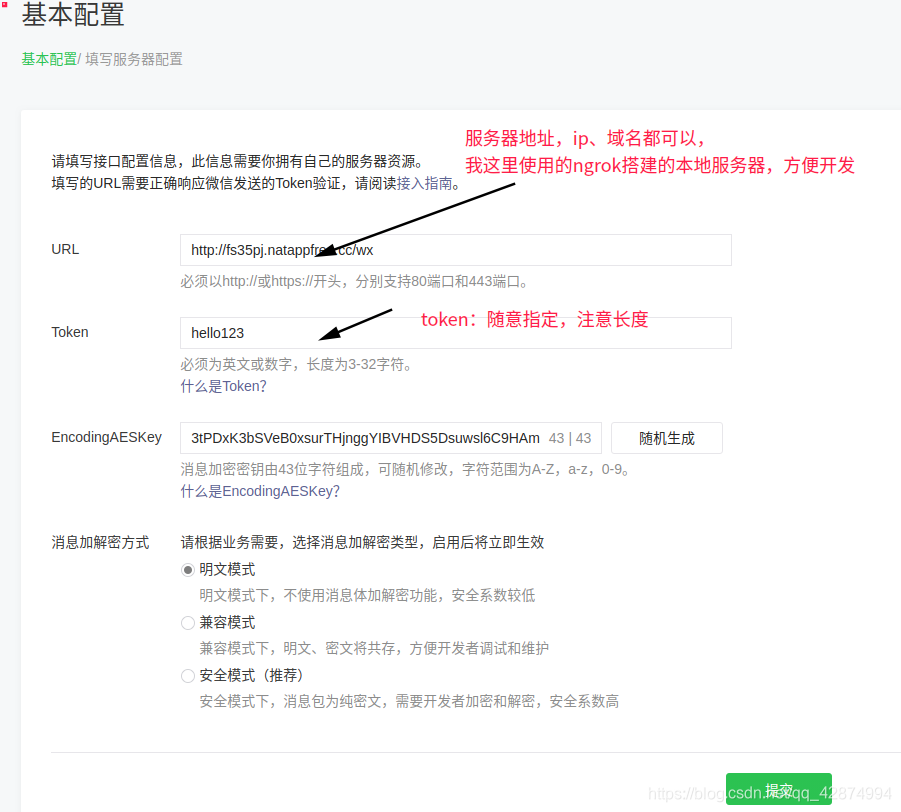Select the Token field label
Screen dimensions: 901x812
pyautogui.click(x=70, y=332)
